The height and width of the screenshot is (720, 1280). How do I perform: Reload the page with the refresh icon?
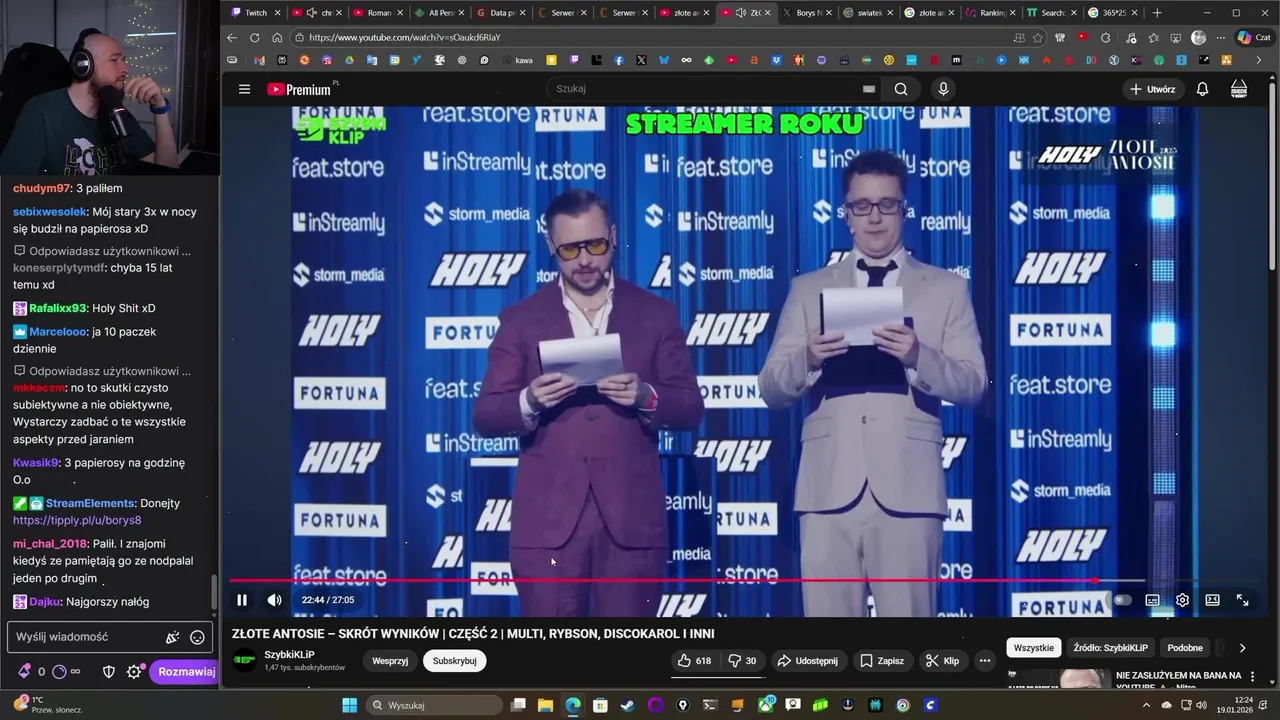(x=255, y=37)
